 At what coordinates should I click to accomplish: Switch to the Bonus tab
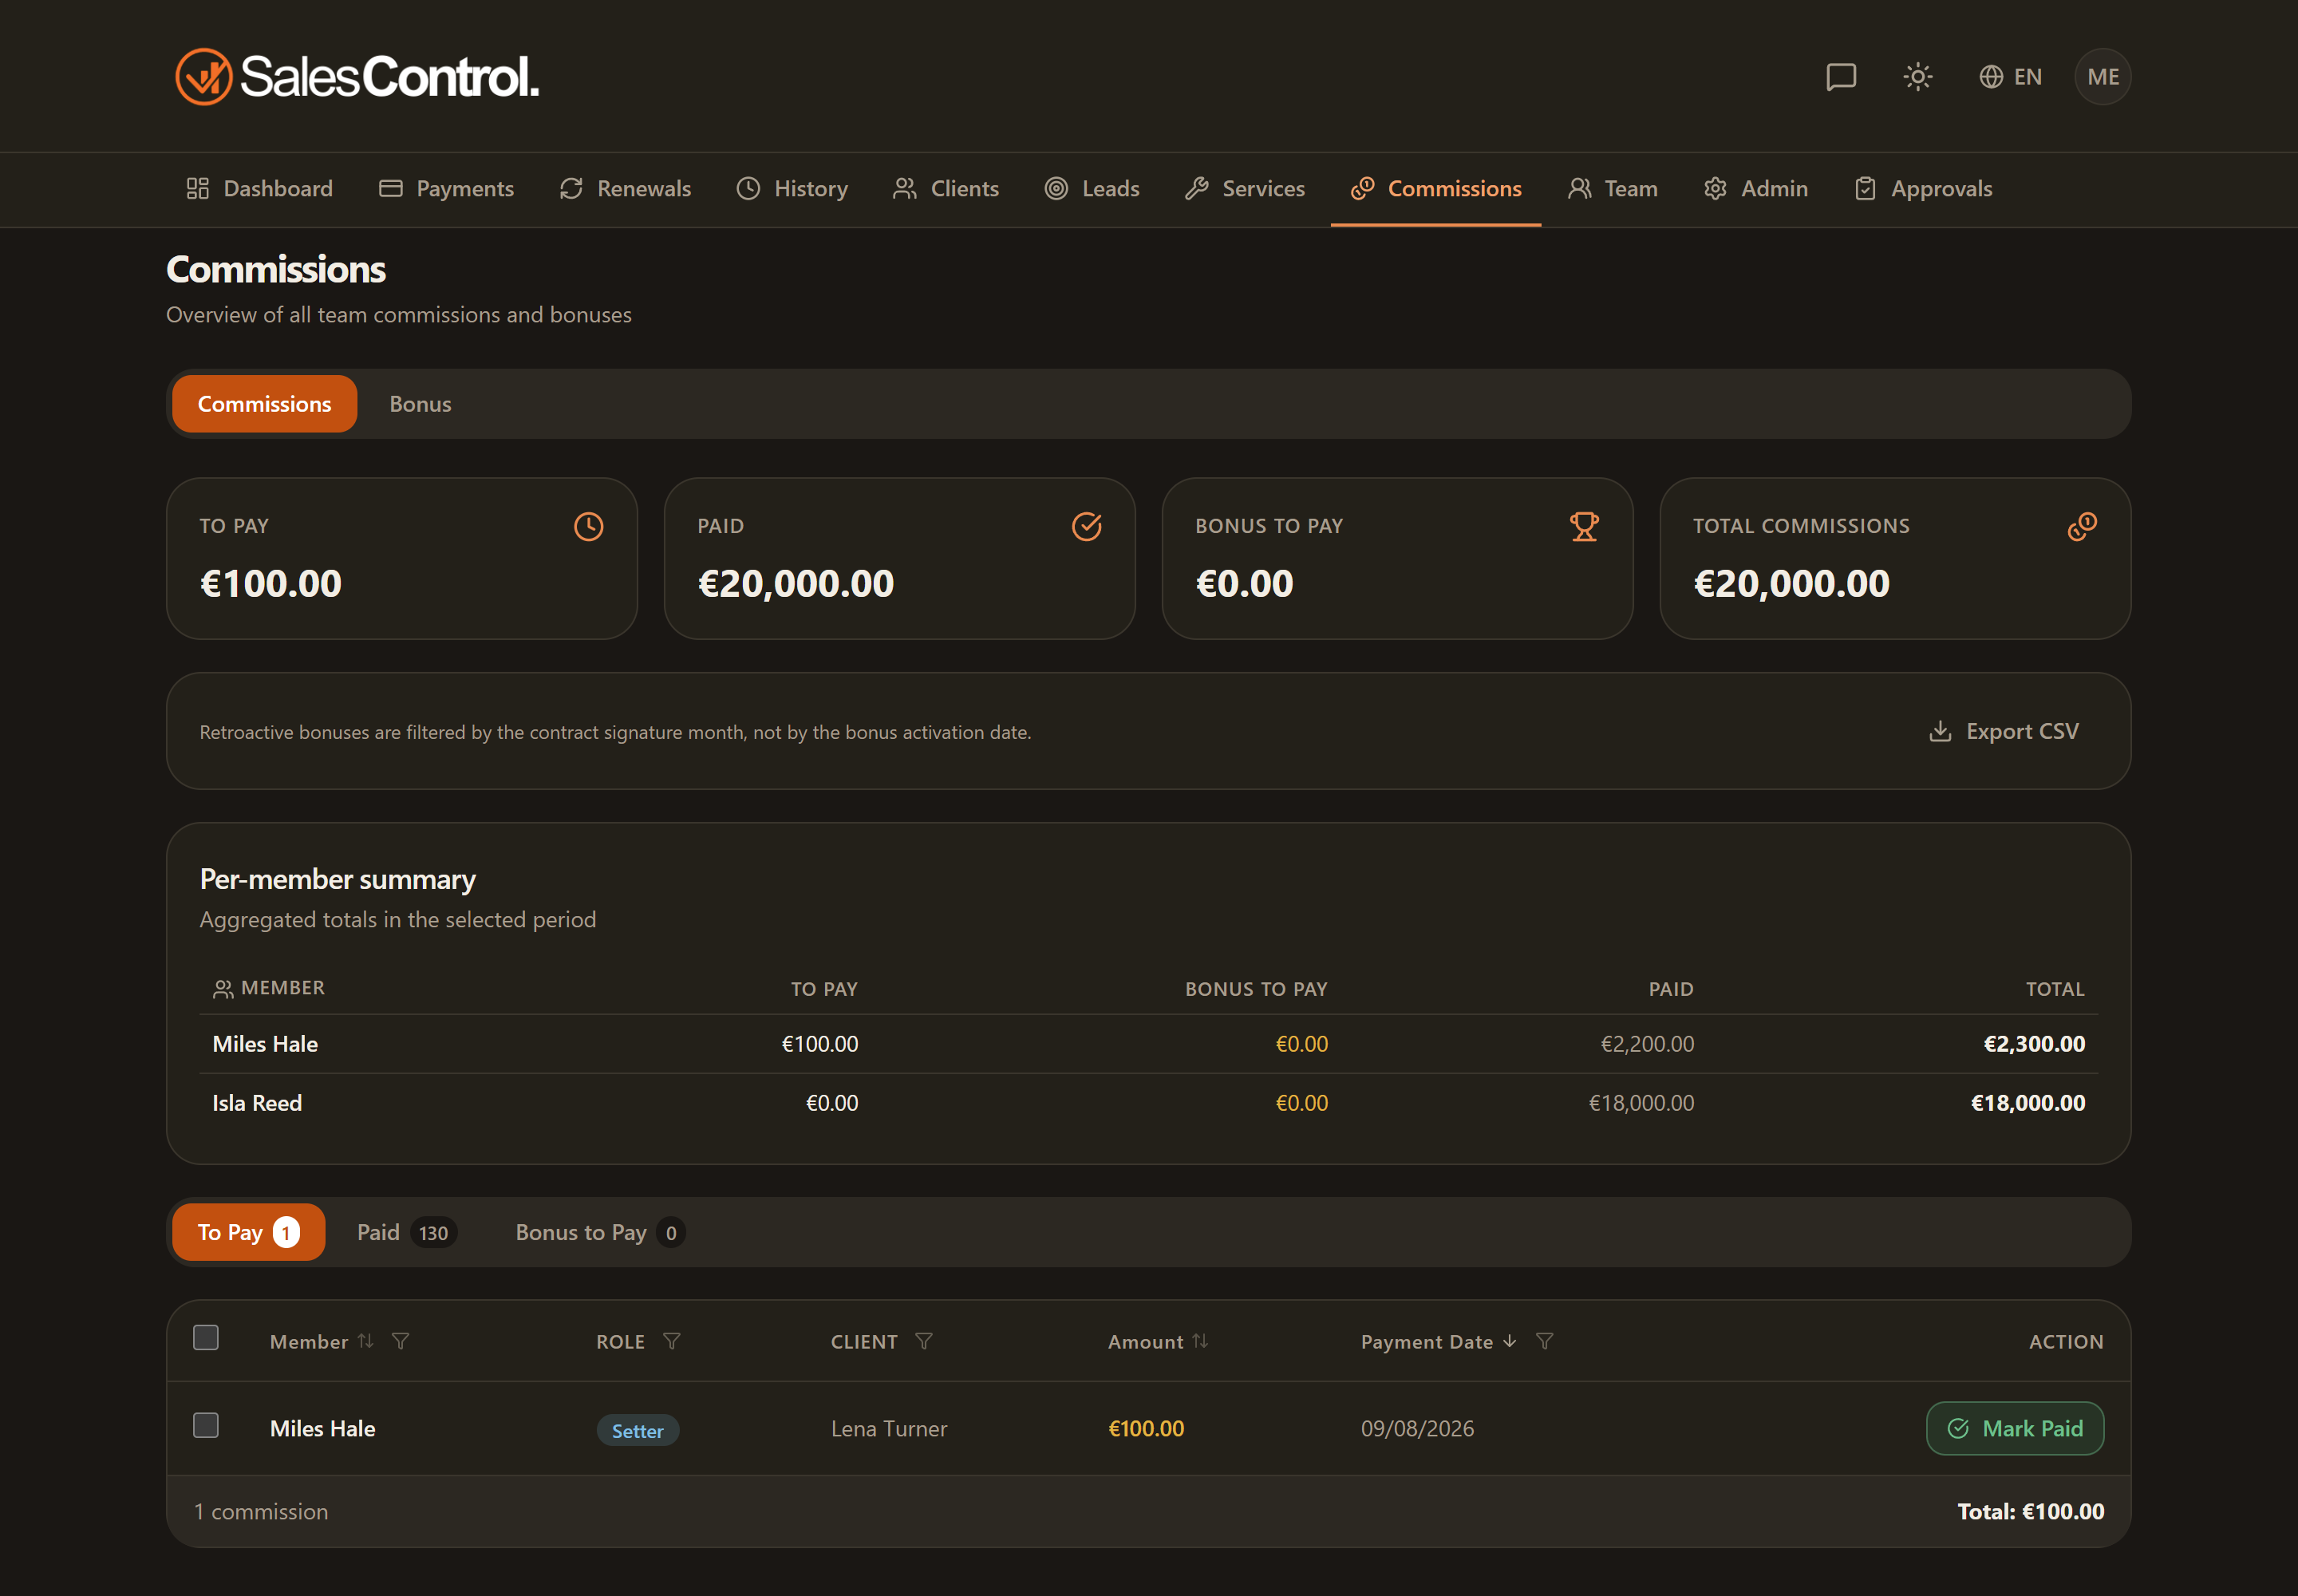point(420,404)
